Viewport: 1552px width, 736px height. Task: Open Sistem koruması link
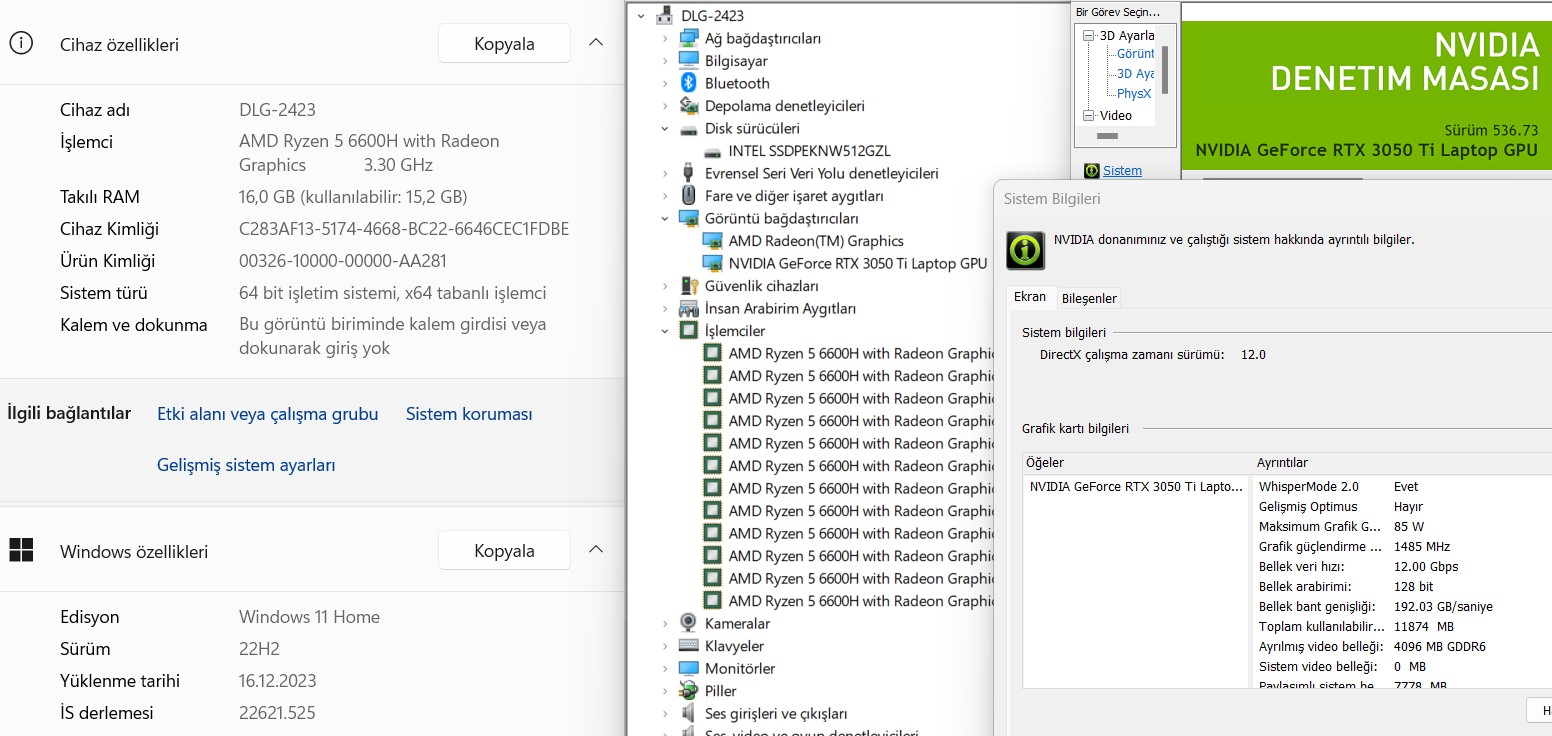(x=469, y=414)
